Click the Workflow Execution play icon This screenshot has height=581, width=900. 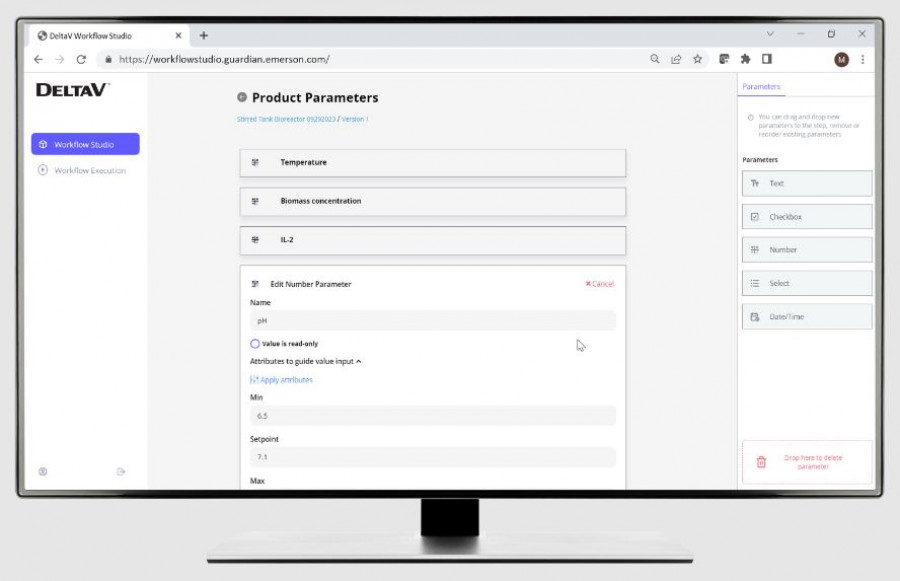point(42,170)
